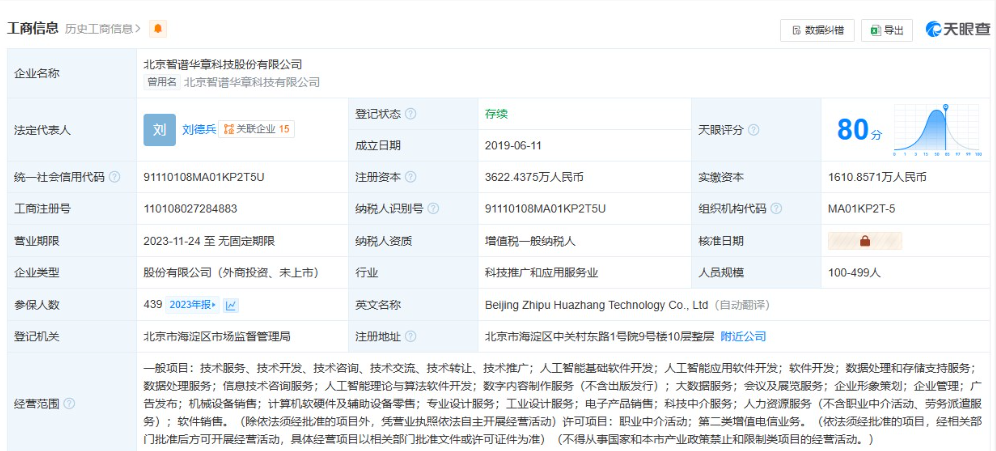996x451 pixels.
Task: Open legal representative 刘德兵 link
Action: click(x=199, y=130)
